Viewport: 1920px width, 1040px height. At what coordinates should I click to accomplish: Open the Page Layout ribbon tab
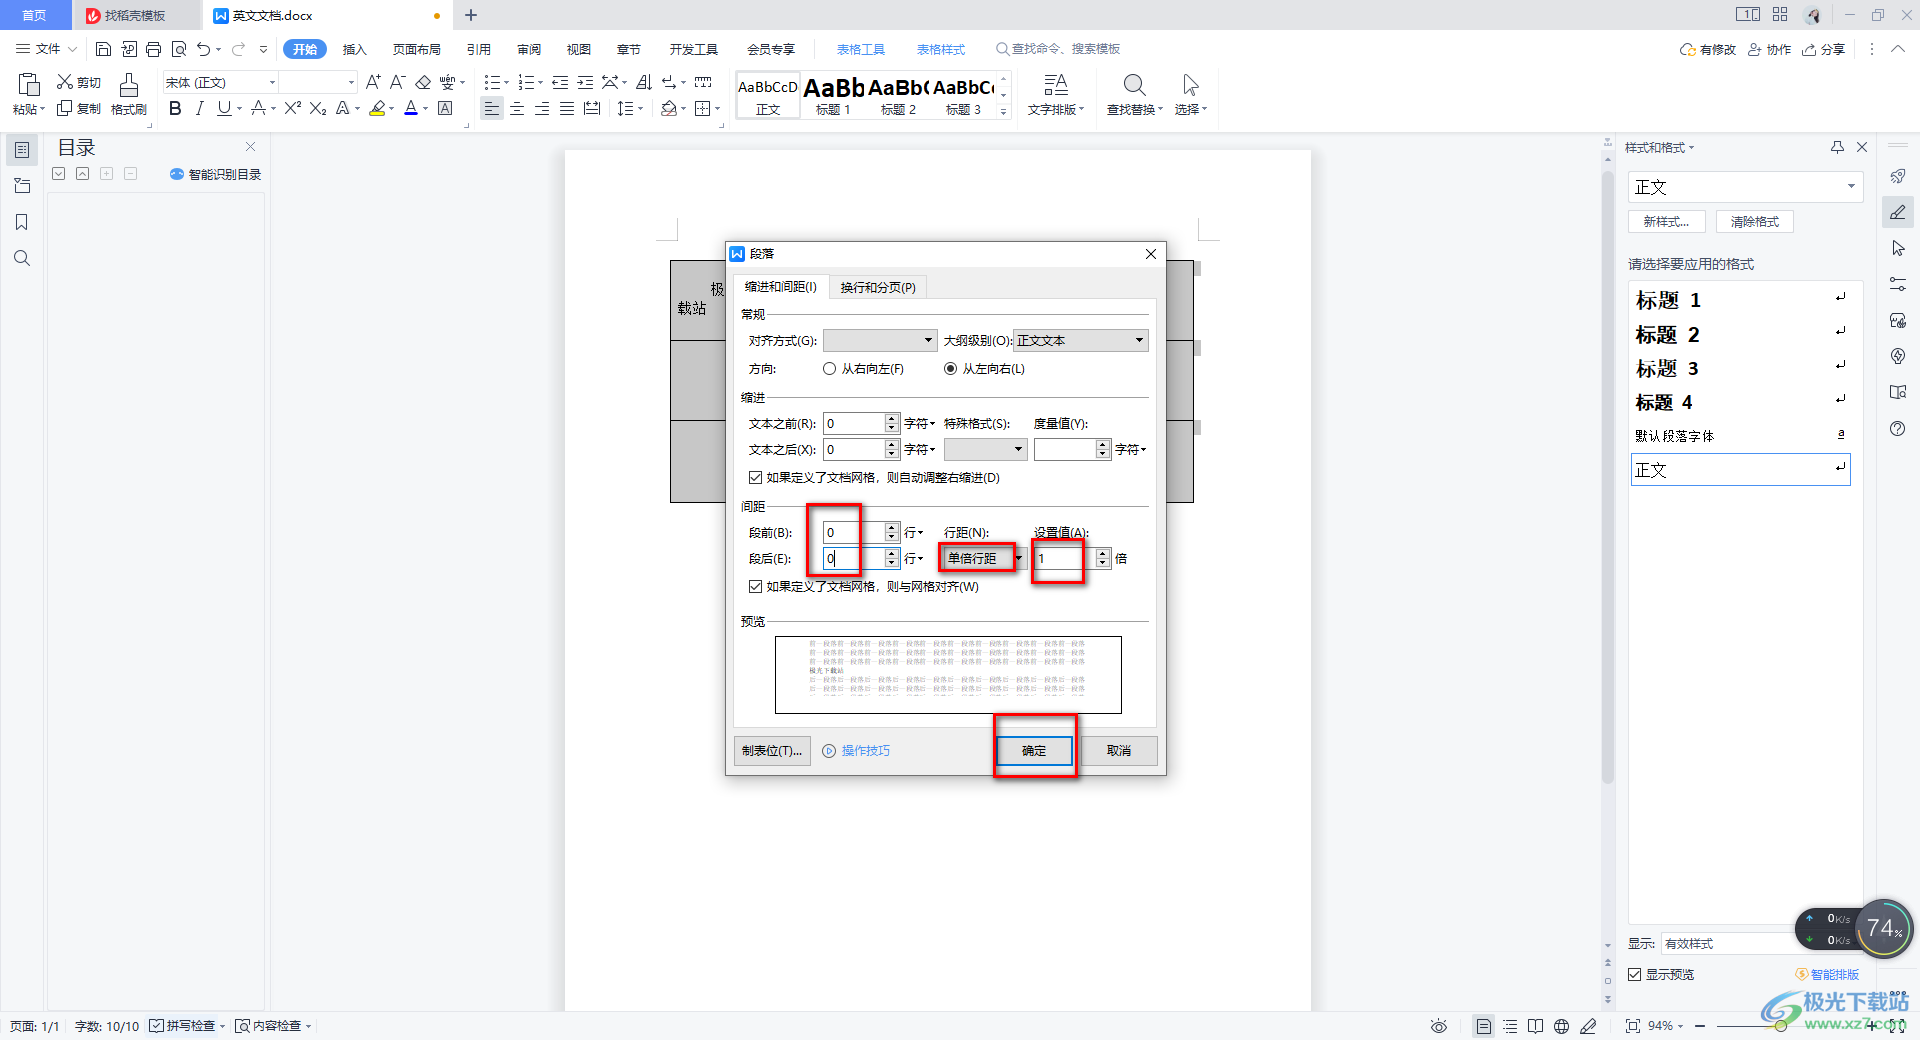[x=417, y=49]
